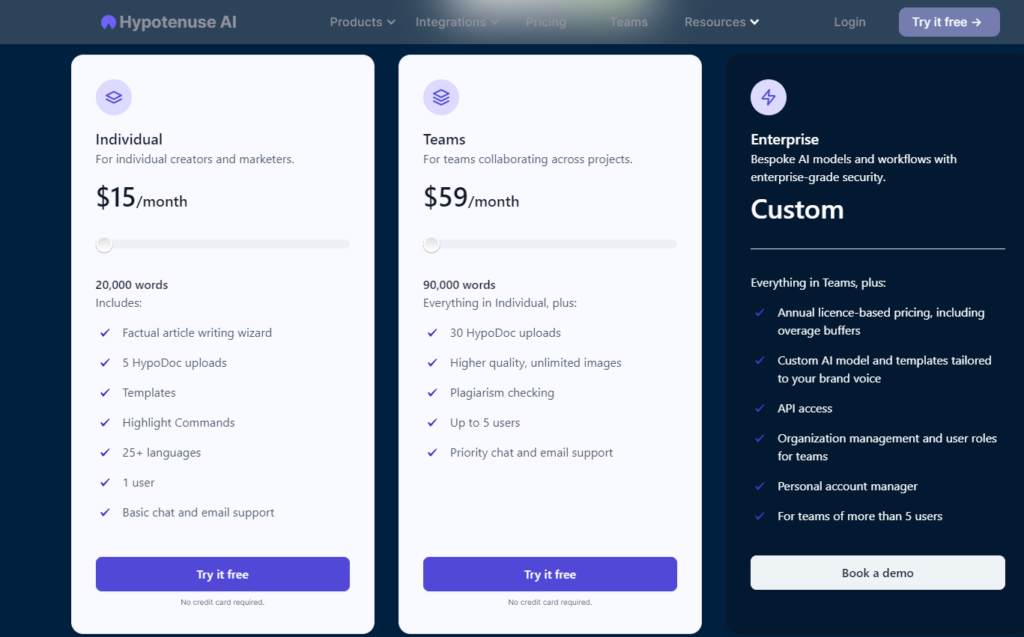This screenshot has height=637, width=1024.
Task: Click the Individual plan word-count slider handle
Action: click(x=104, y=244)
